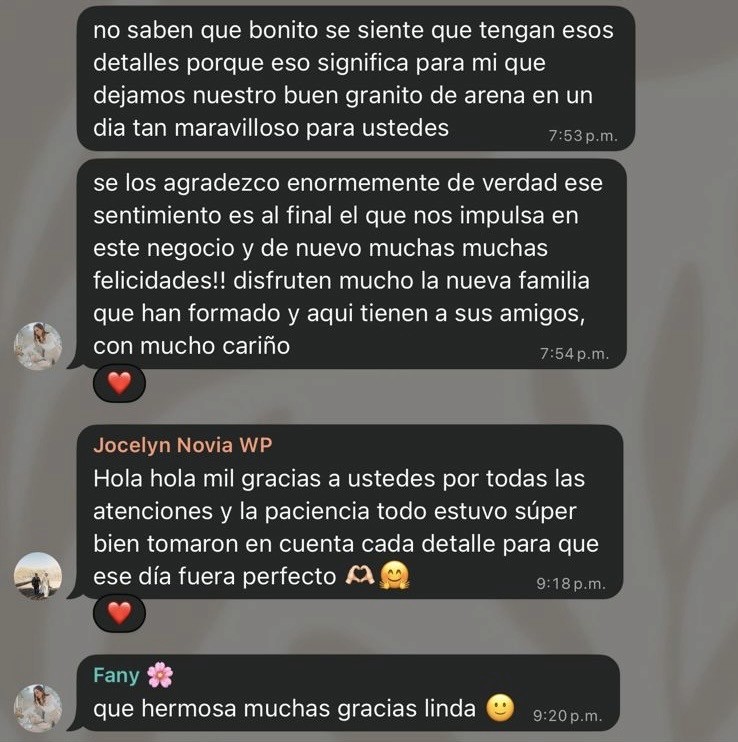This screenshot has height=742, width=738.
Task: Tap the heart reaction under the 7:54 message
Action: (x=119, y=383)
